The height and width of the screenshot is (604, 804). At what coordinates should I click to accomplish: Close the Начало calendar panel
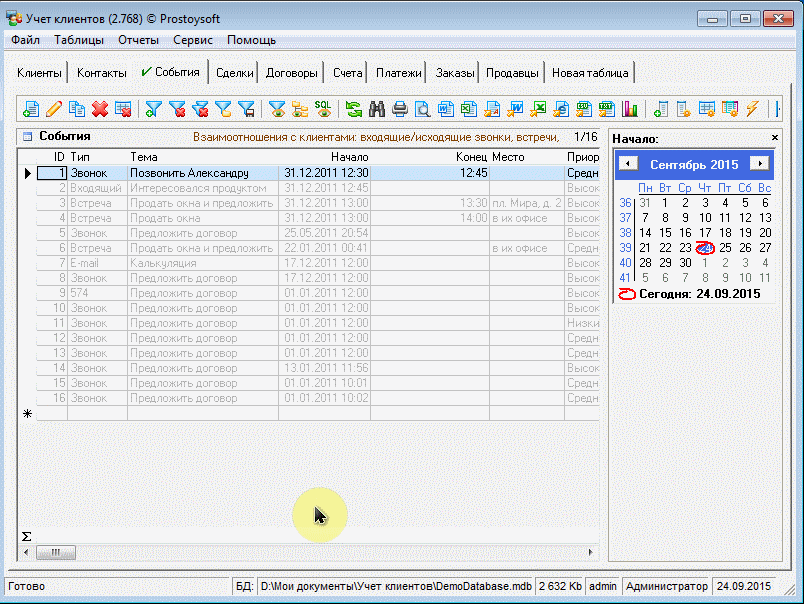[775, 138]
